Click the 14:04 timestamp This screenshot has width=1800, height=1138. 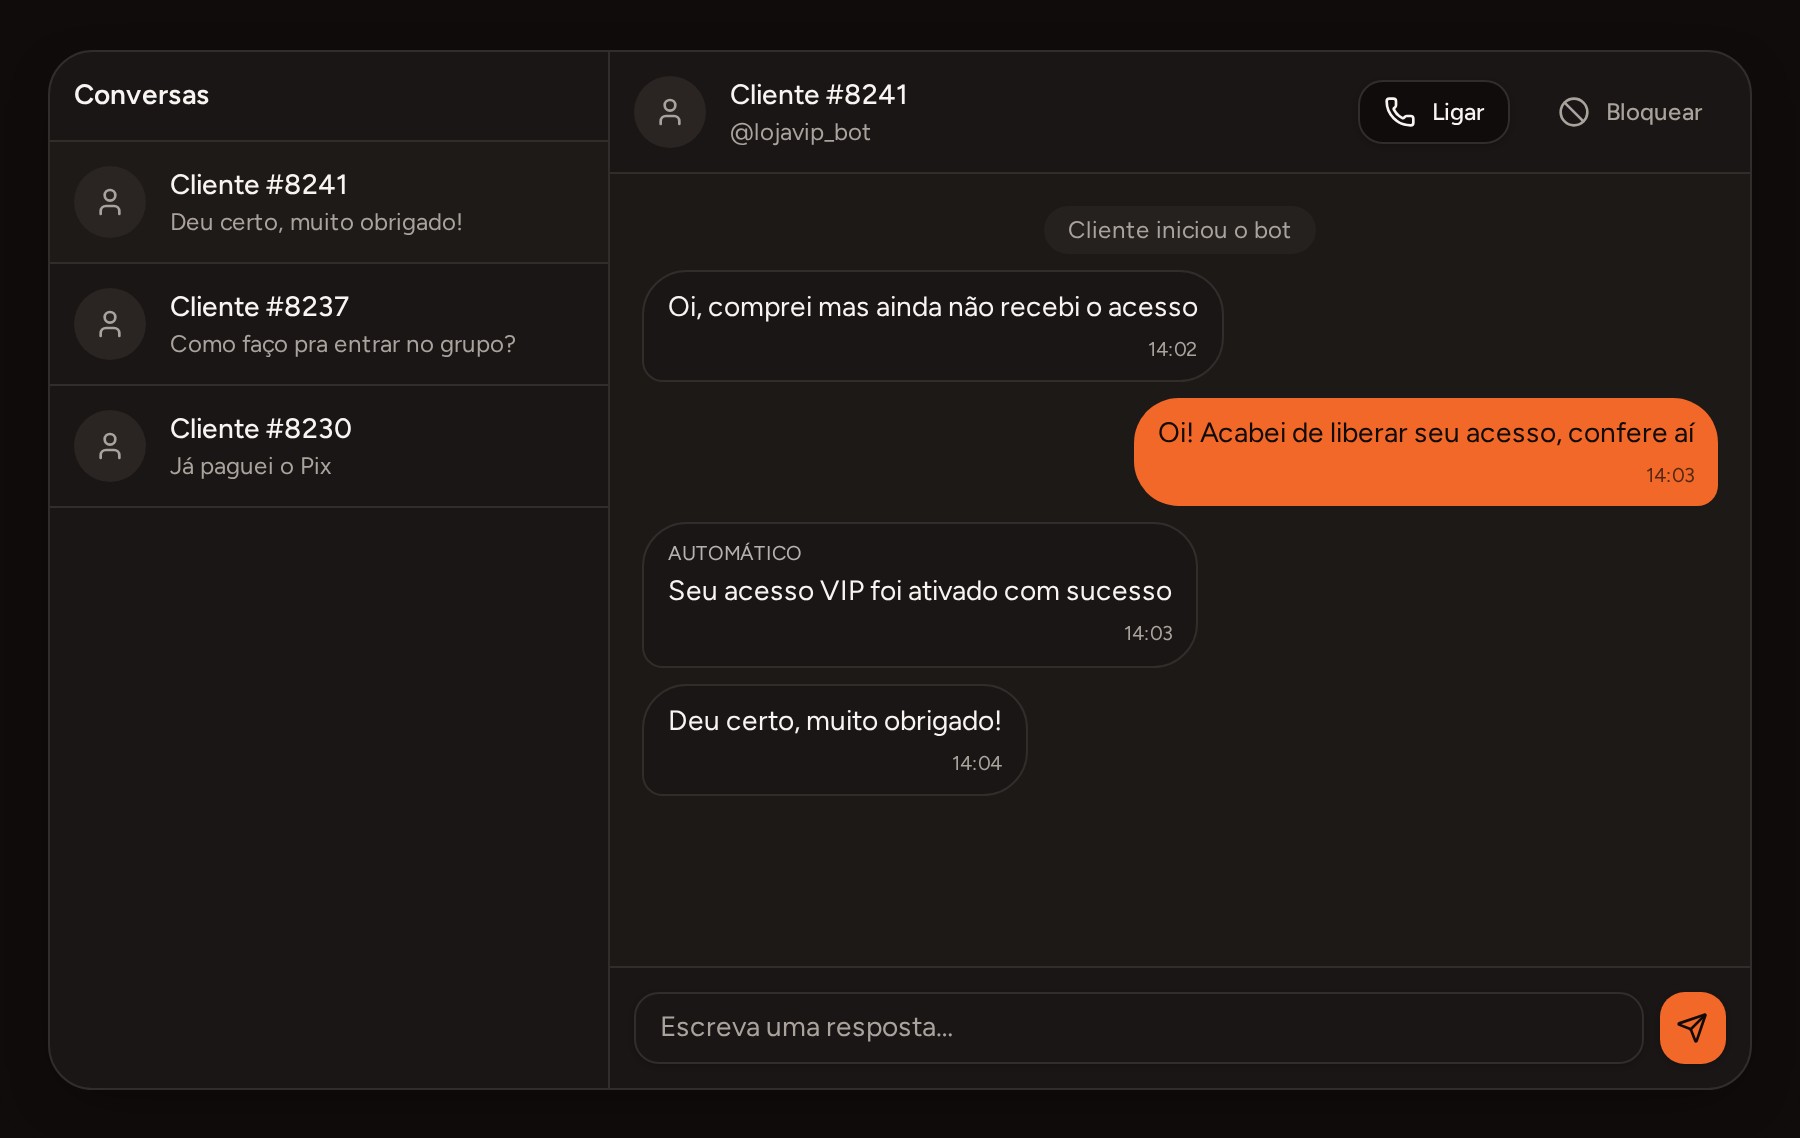pyautogui.click(x=976, y=763)
